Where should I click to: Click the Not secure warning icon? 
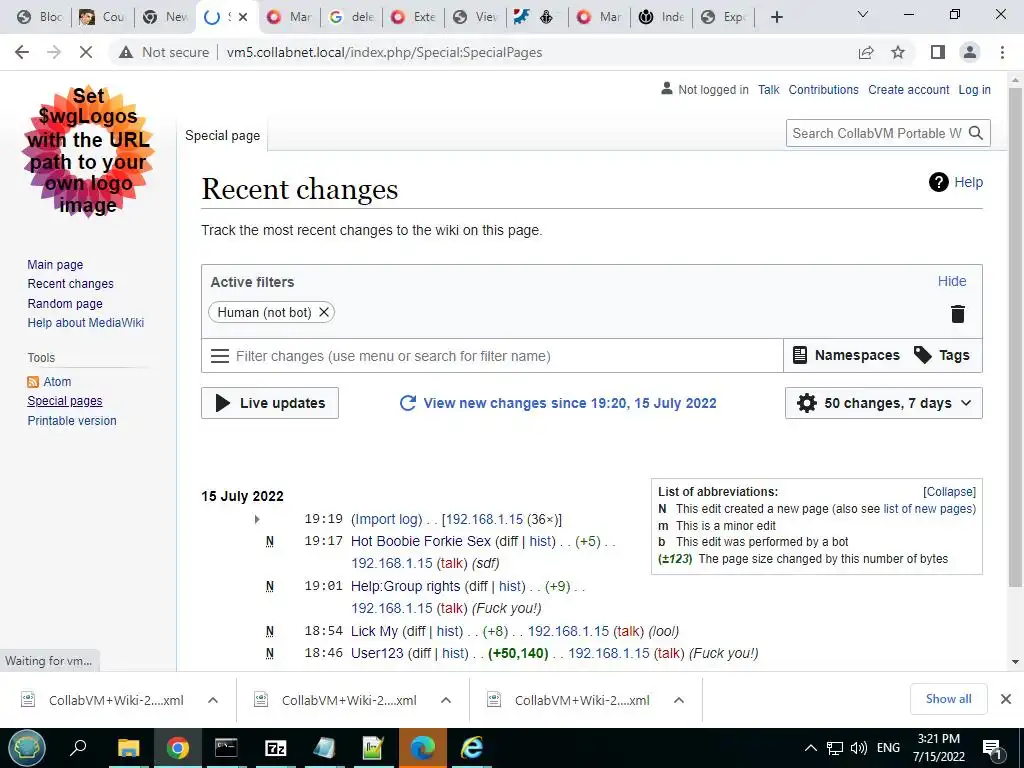coord(126,52)
